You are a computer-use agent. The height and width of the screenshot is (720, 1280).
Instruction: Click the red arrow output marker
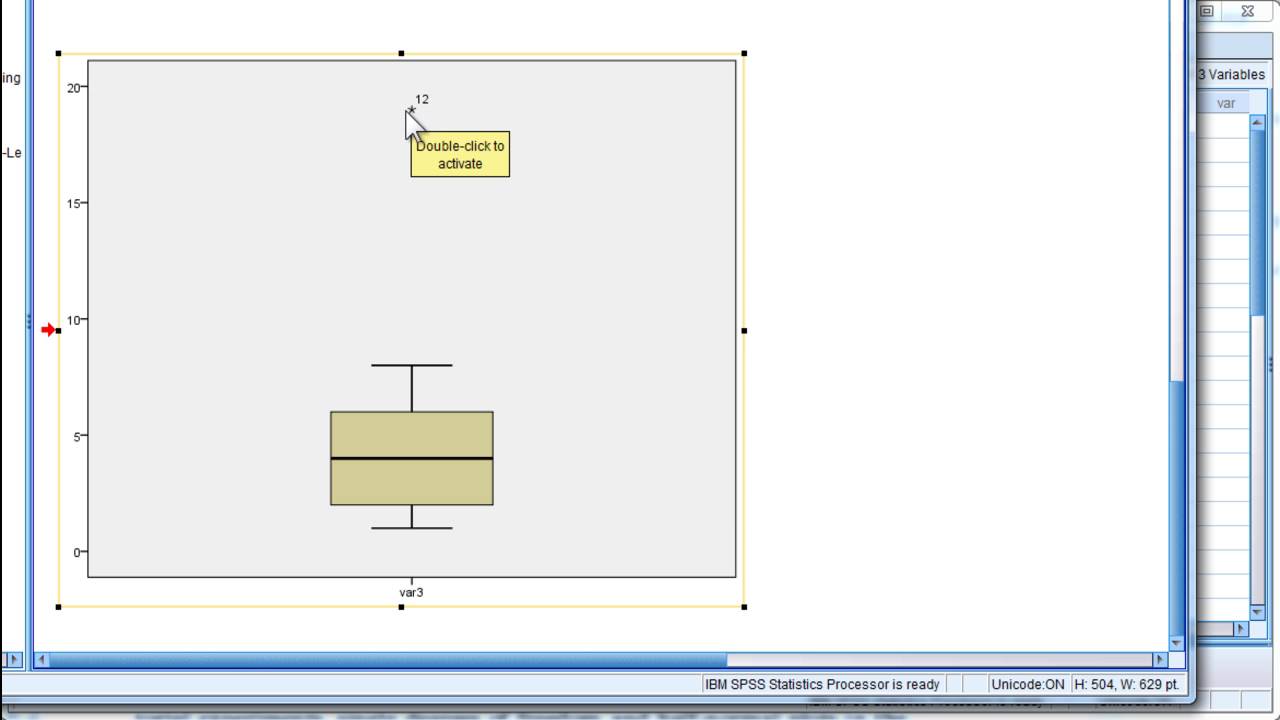[x=48, y=330]
